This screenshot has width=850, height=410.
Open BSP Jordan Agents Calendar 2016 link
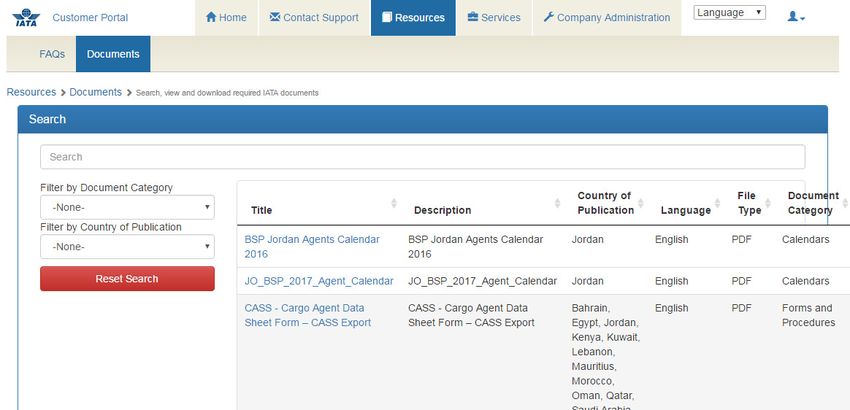[312, 247]
